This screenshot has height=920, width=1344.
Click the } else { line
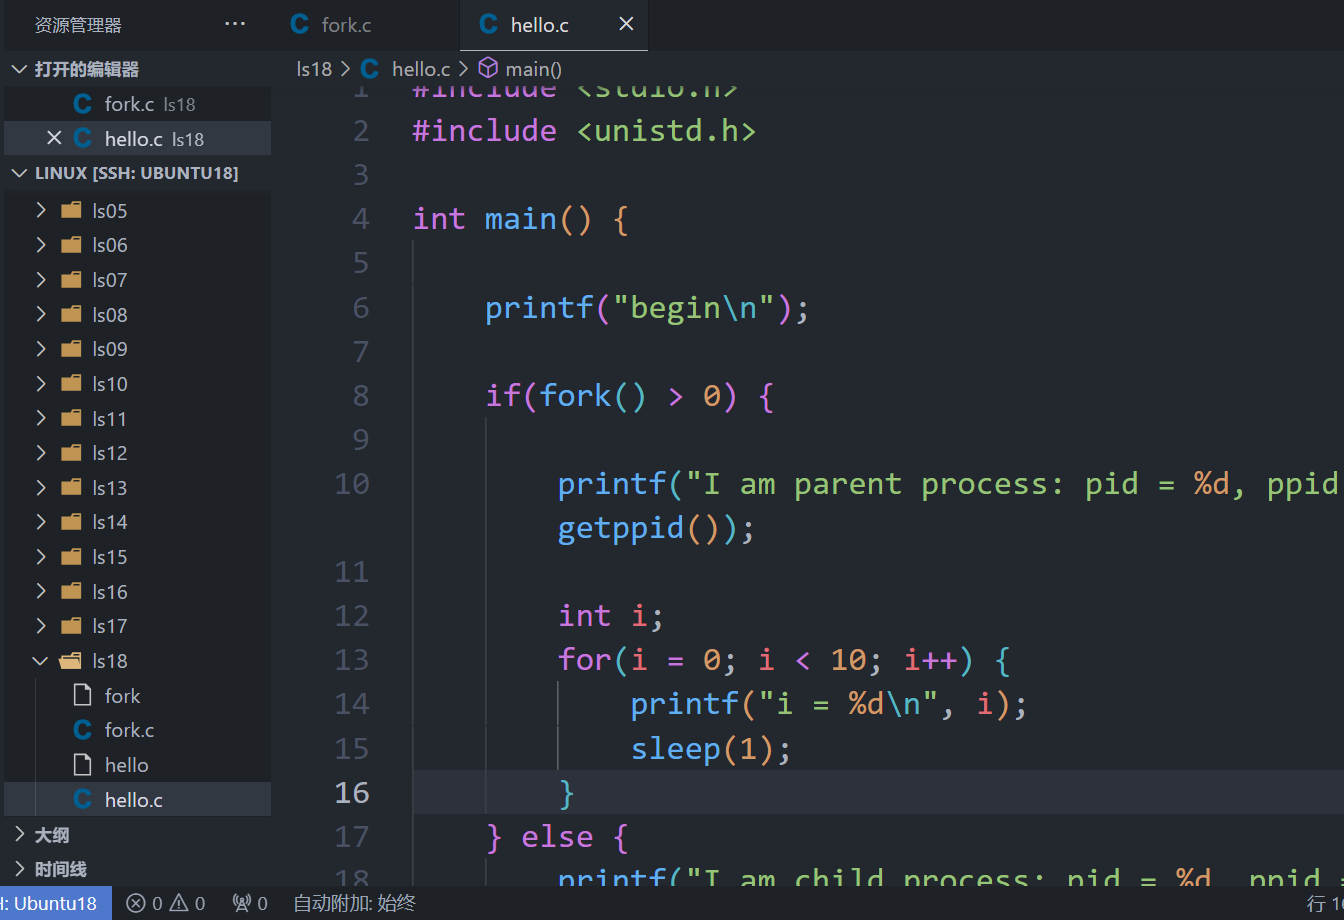tap(557, 836)
